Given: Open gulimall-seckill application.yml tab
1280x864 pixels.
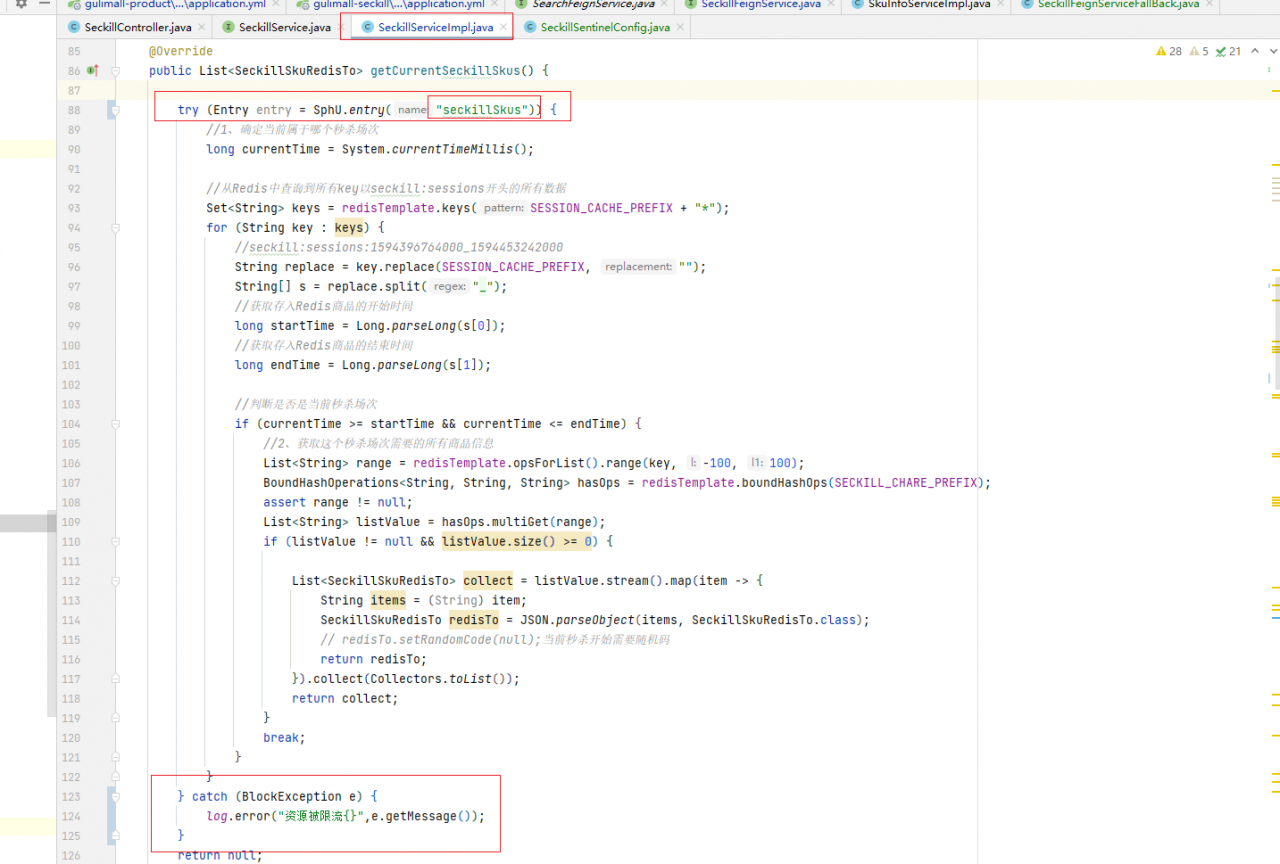Looking at the screenshot, I should click(x=399, y=4).
